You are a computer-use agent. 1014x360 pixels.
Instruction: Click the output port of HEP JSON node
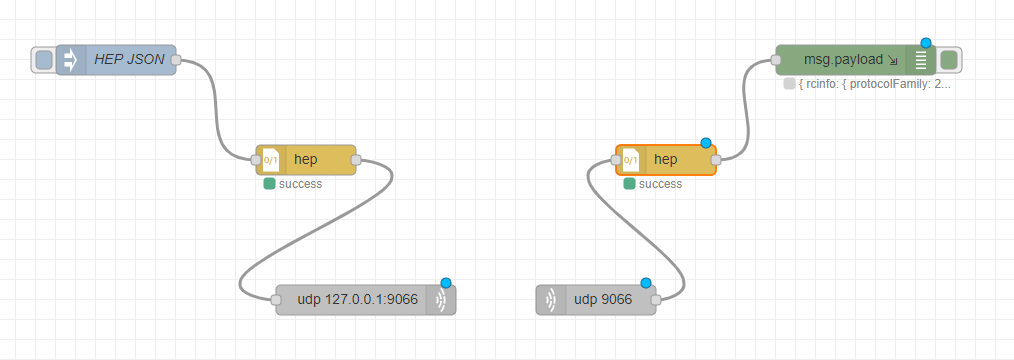pyautogui.click(x=176, y=60)
